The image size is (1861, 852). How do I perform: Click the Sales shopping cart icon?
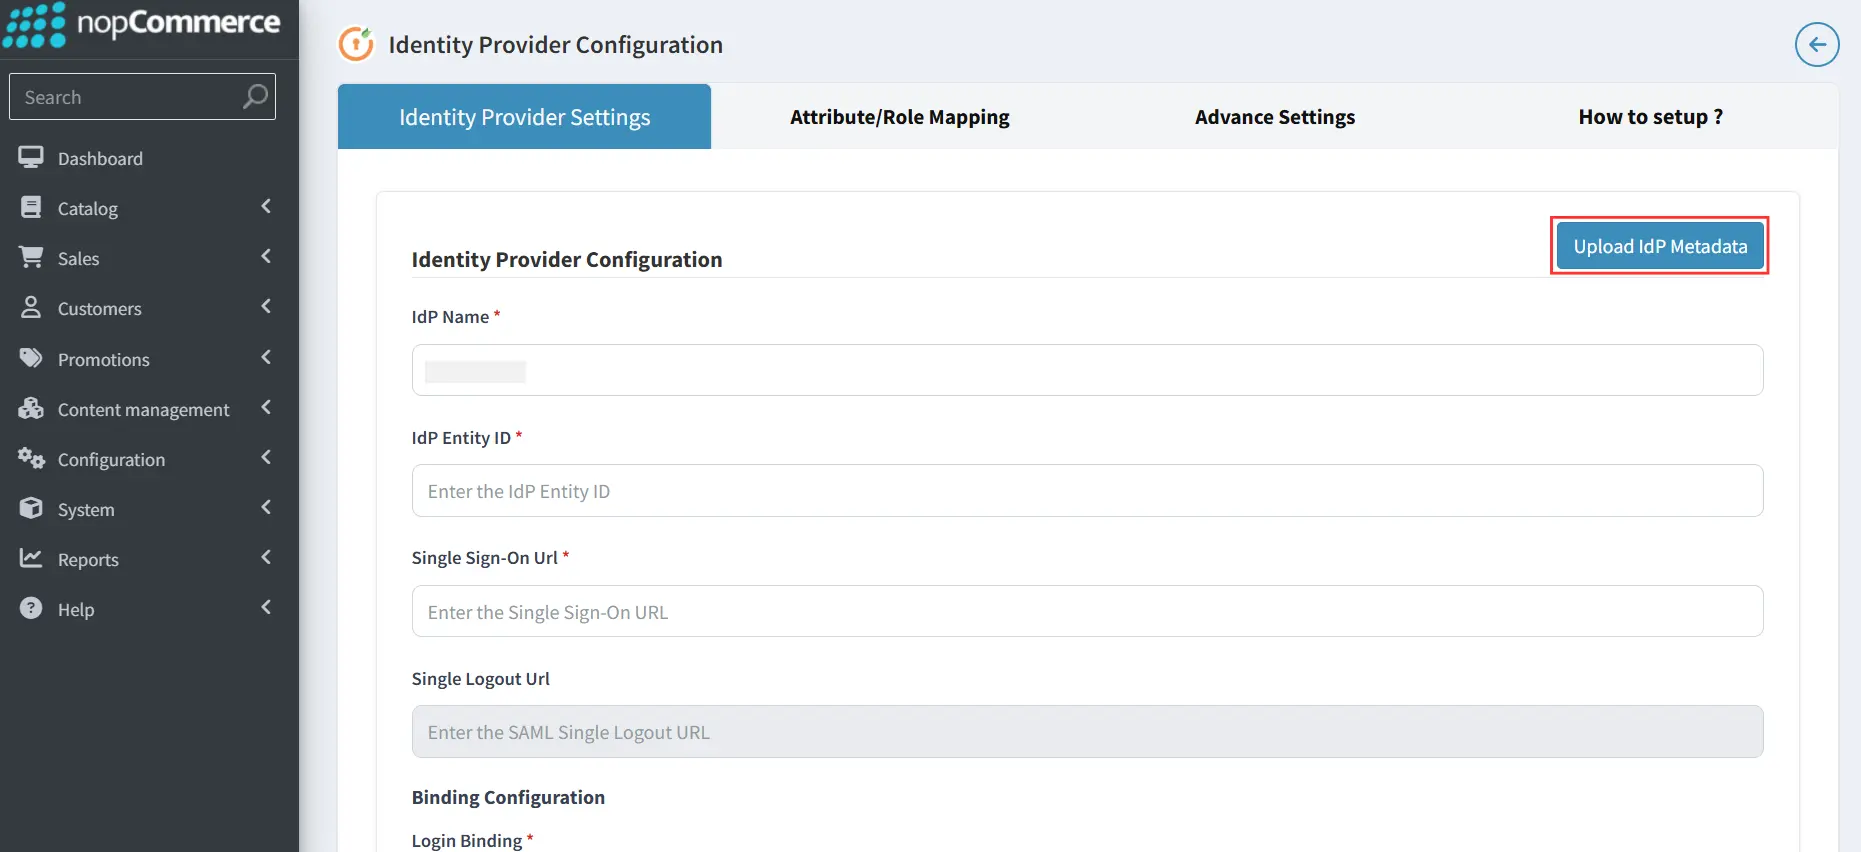31,257
